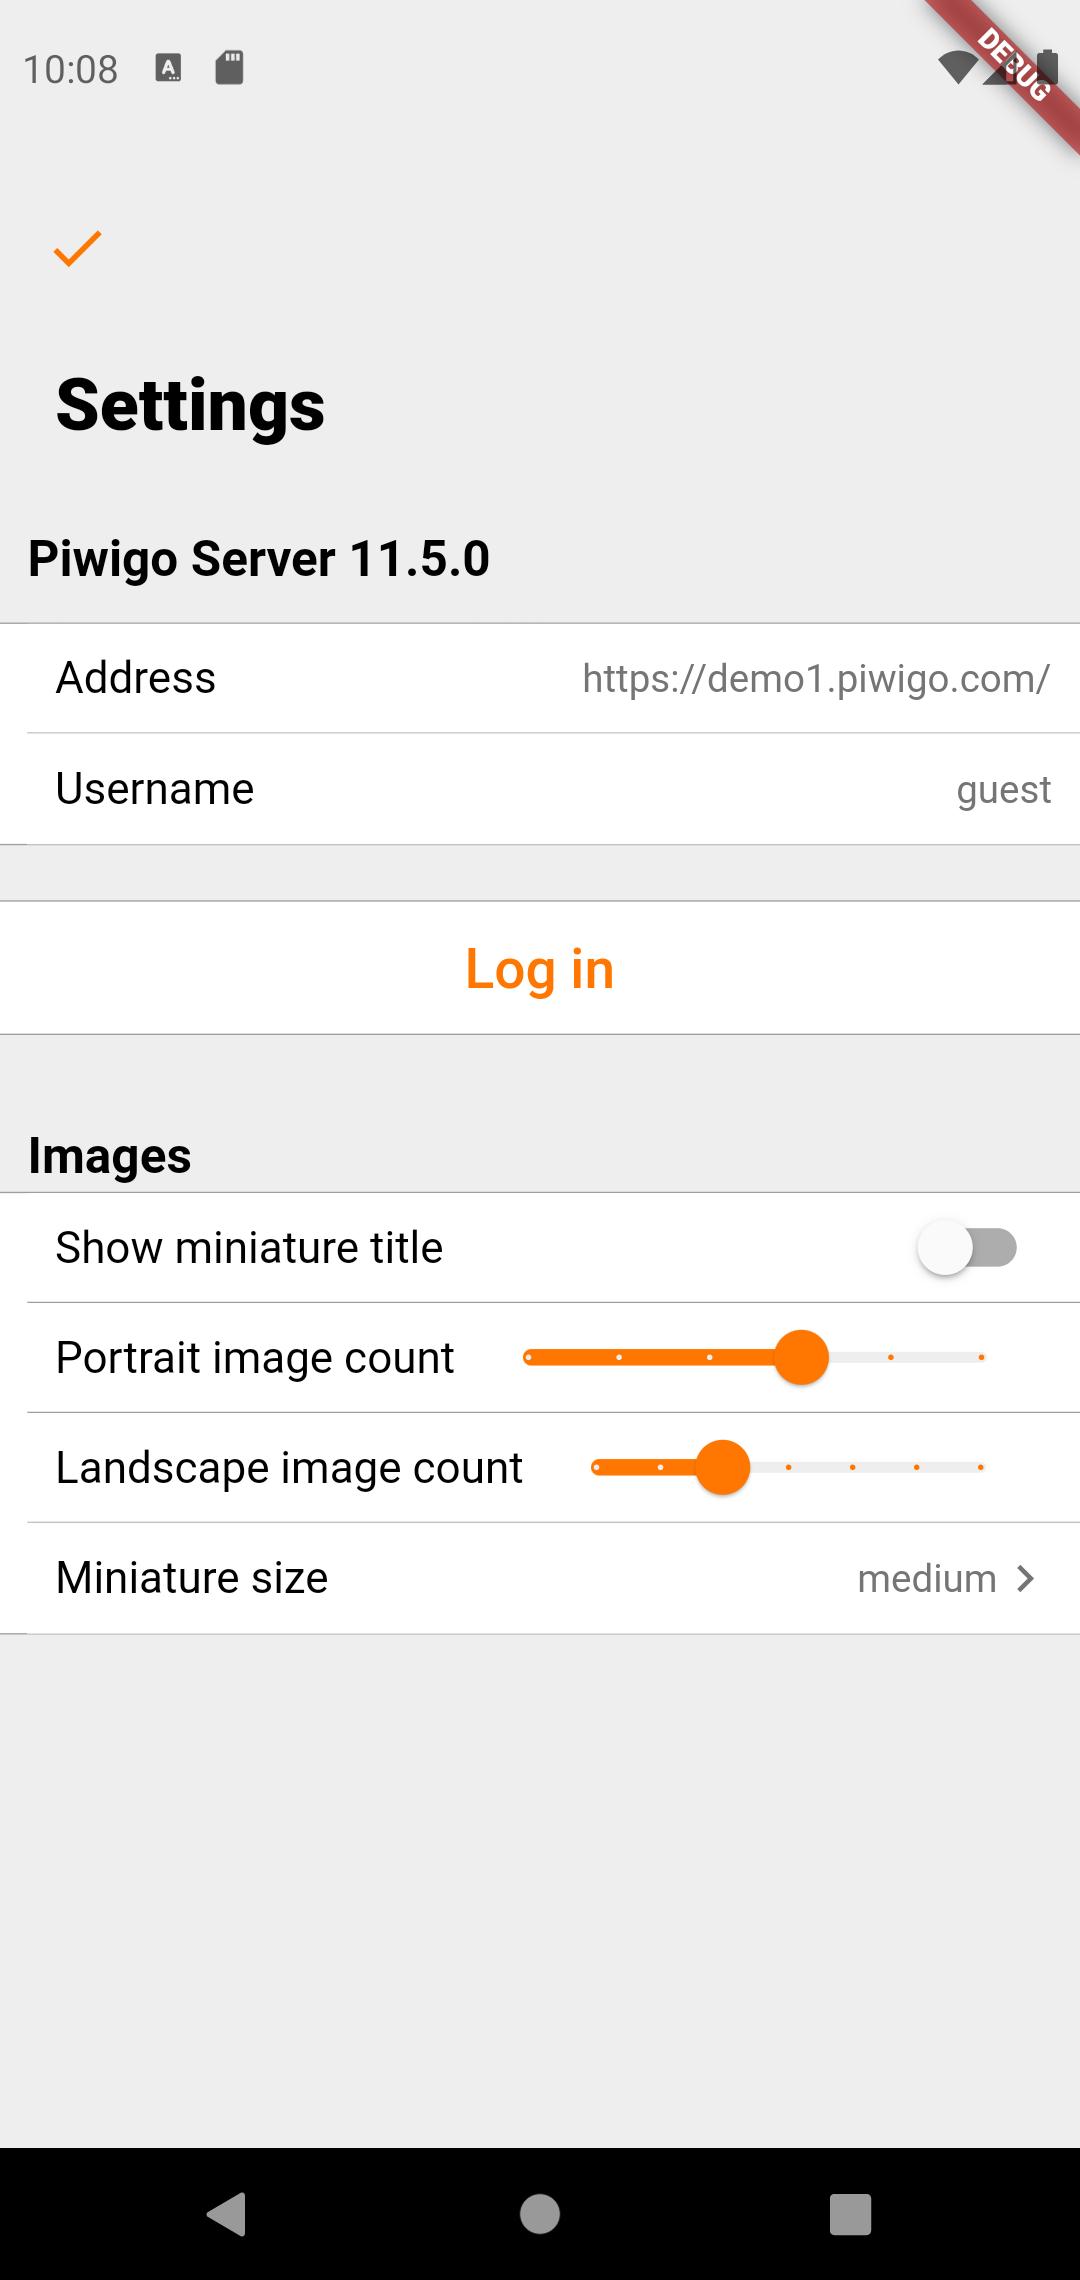
Task: Select the medium miniature size value
Action: click(927, 1578)
